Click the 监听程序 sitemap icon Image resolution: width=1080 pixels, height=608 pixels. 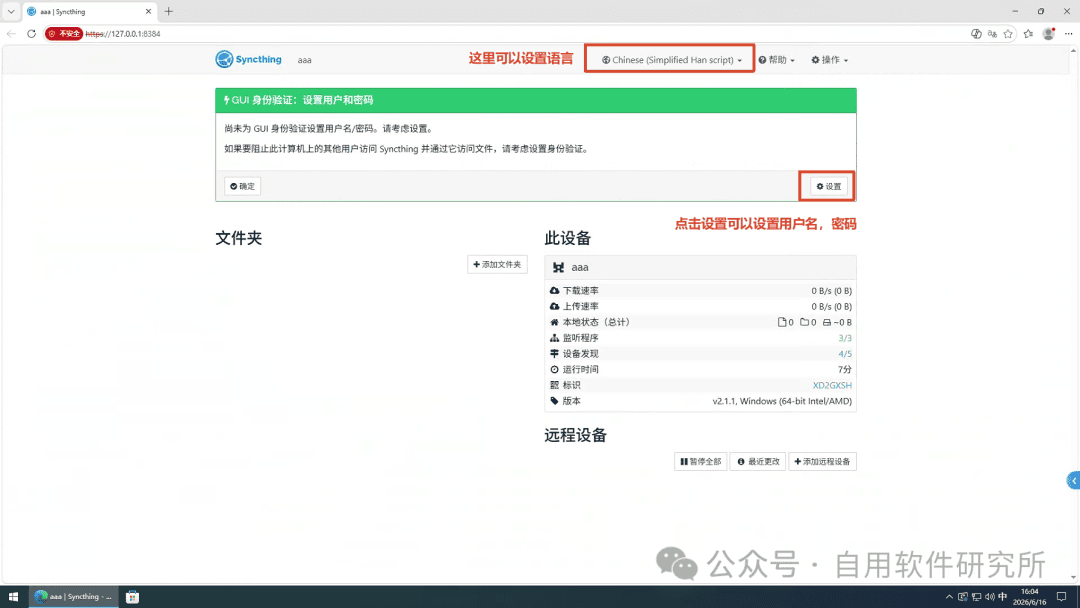coord(554,338)
